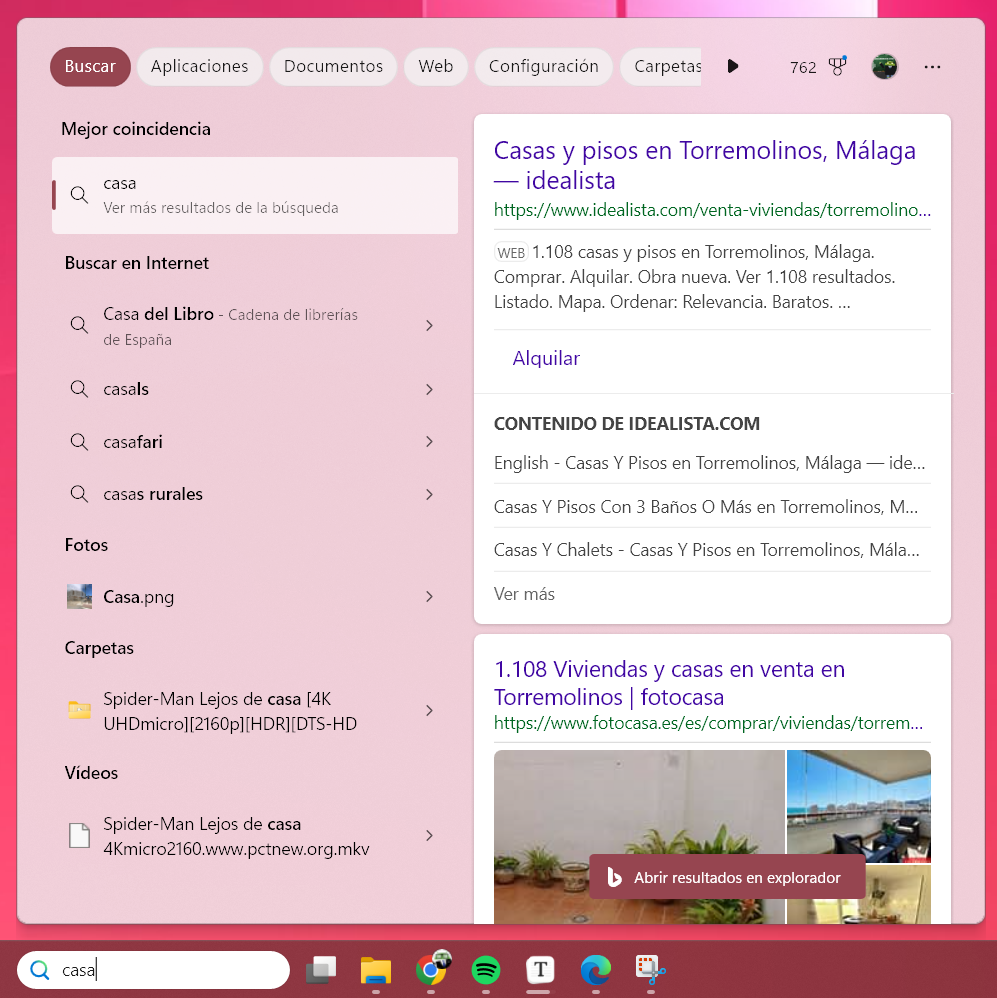Launch Snipping Tool from the taskbar
997x998 pixels.
(x=650, y=969)
